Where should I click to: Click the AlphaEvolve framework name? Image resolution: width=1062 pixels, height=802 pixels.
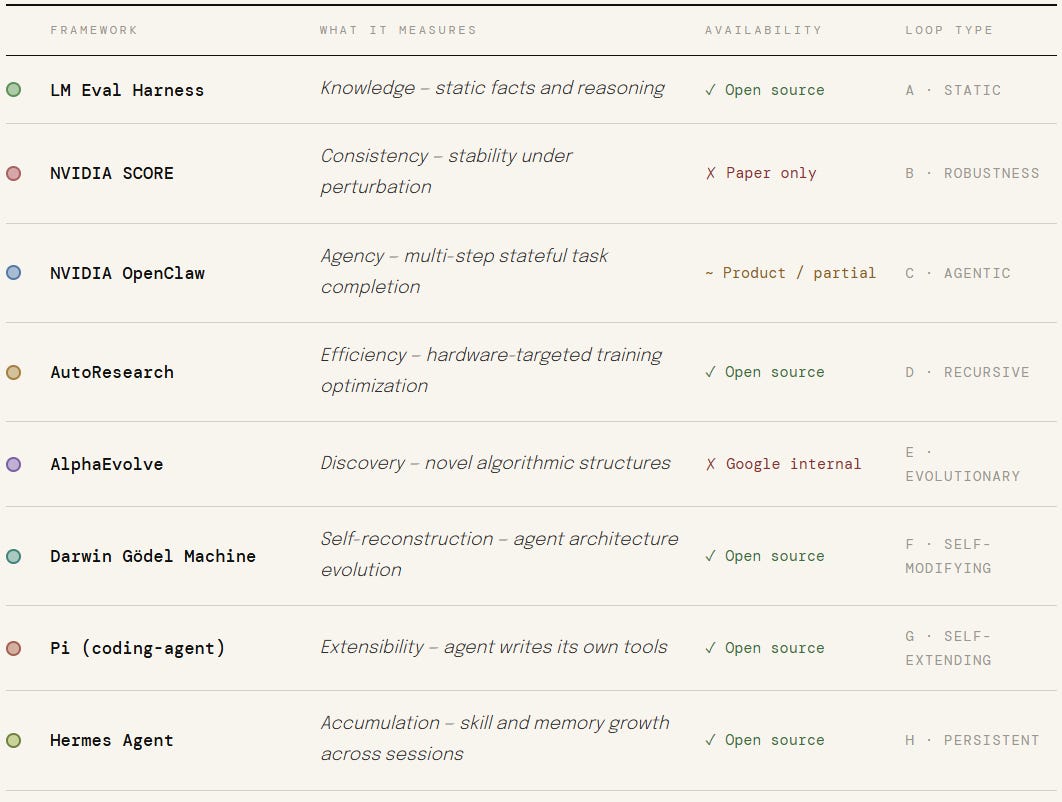click(x=106, y=464)
